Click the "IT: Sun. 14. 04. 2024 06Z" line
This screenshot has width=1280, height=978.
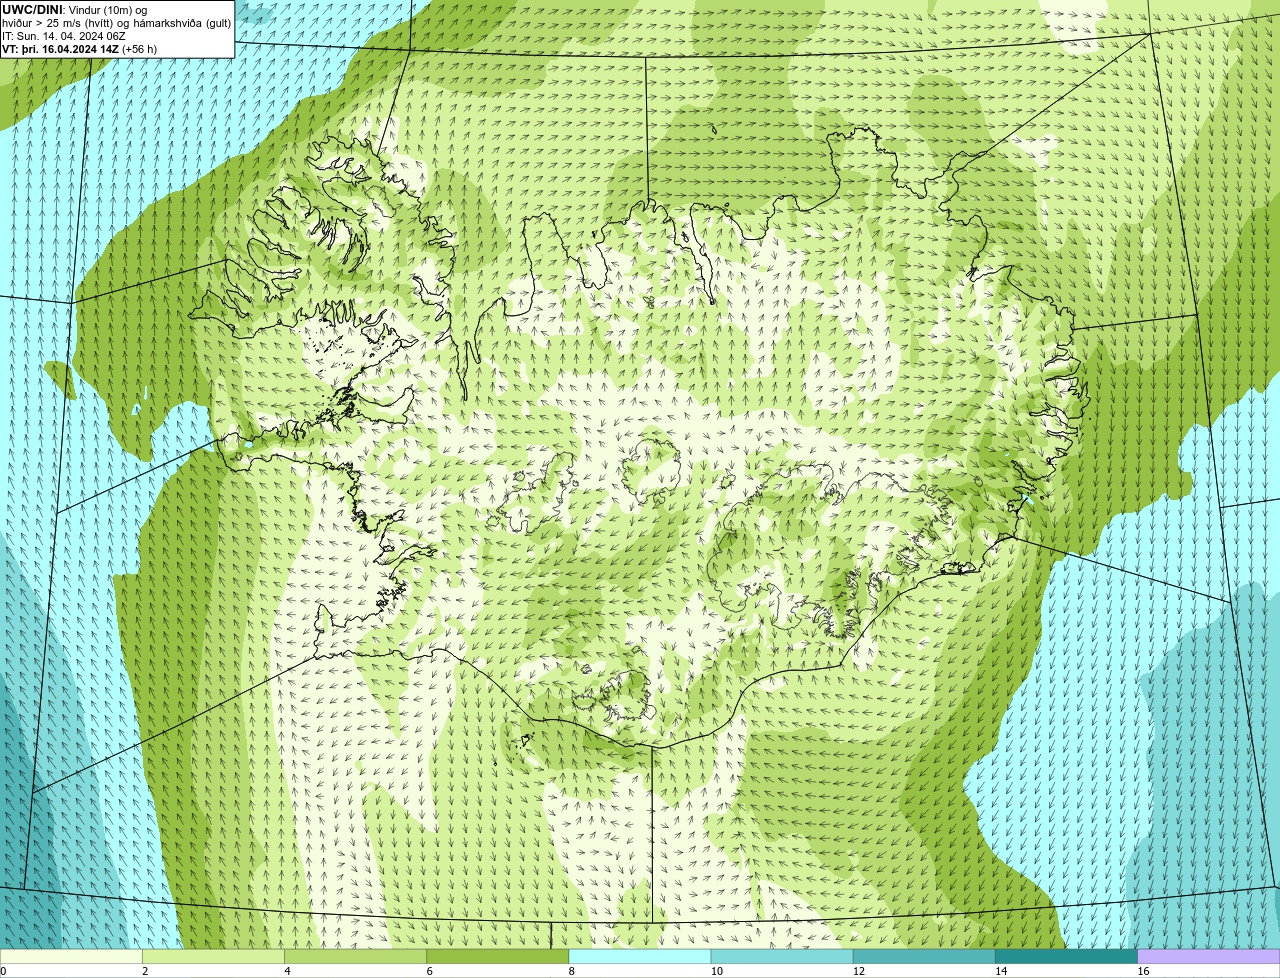click(63, 36)
